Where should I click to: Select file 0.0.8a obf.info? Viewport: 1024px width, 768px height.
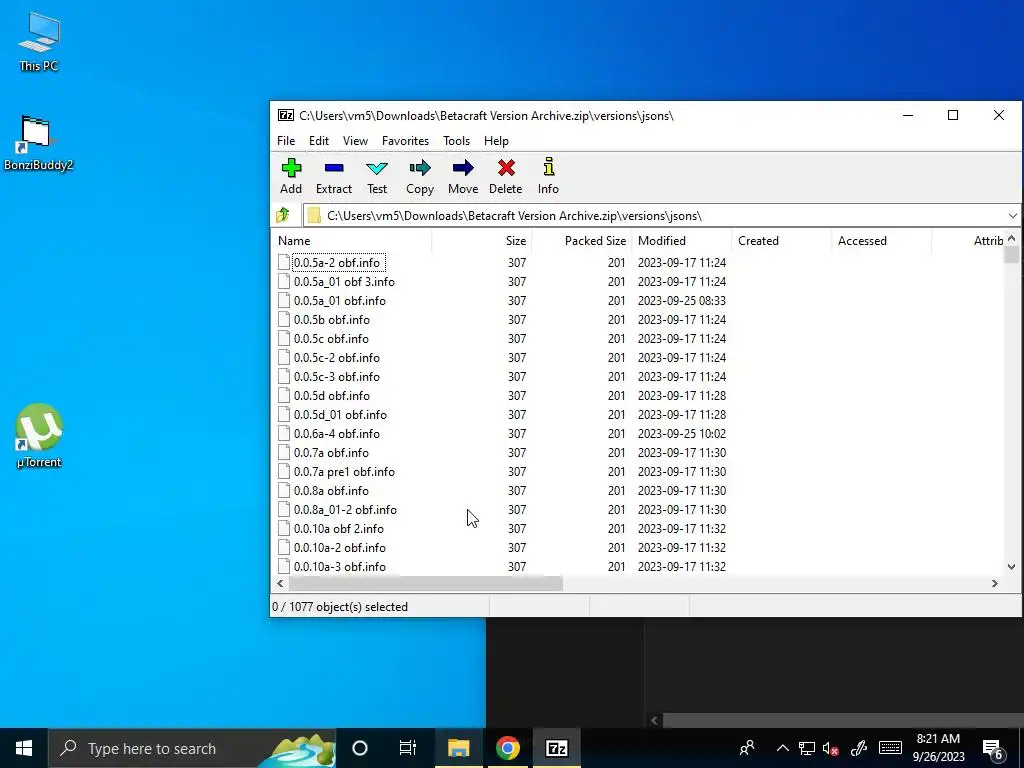point(331,490)
